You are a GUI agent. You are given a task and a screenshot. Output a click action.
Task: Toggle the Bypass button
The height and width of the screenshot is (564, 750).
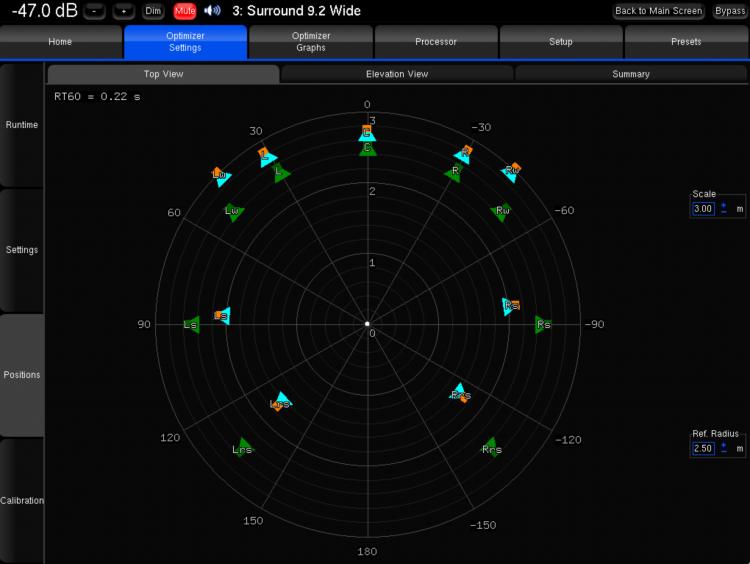point(730,11)
